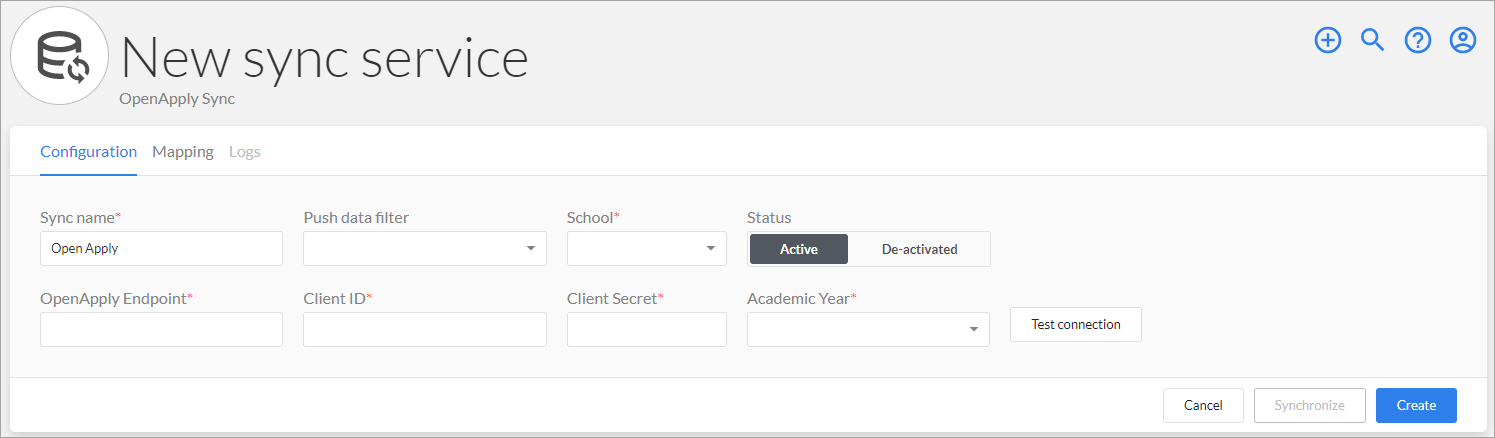
Task: Open help via question mark icon
Action: (x=1418, y=40)
